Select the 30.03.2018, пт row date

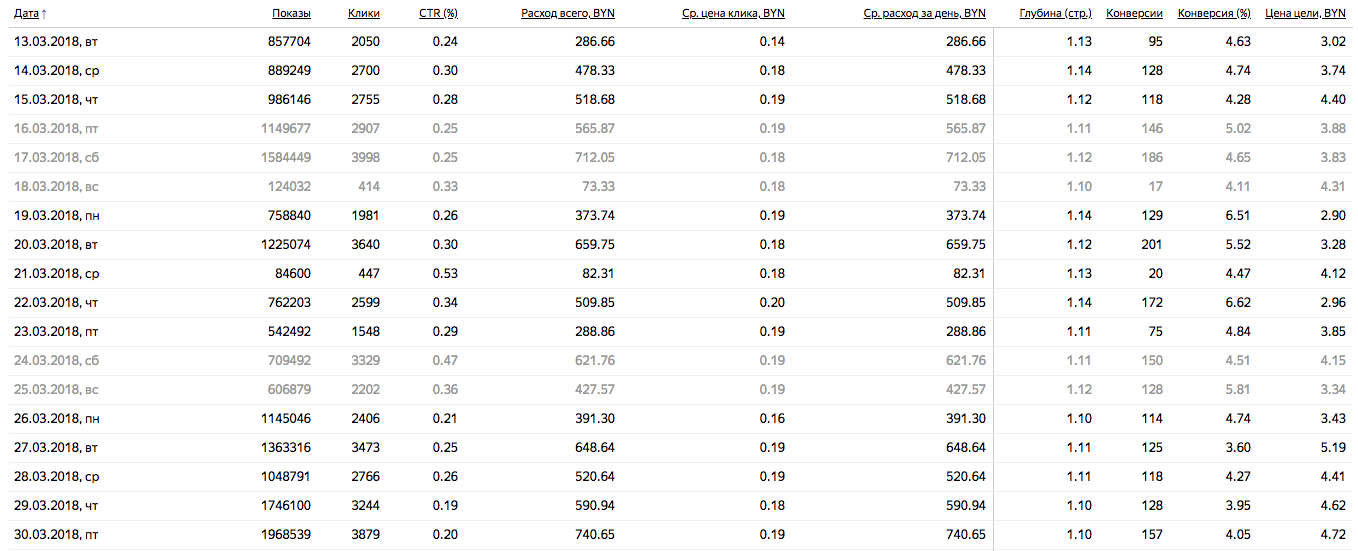click(56, 535)
